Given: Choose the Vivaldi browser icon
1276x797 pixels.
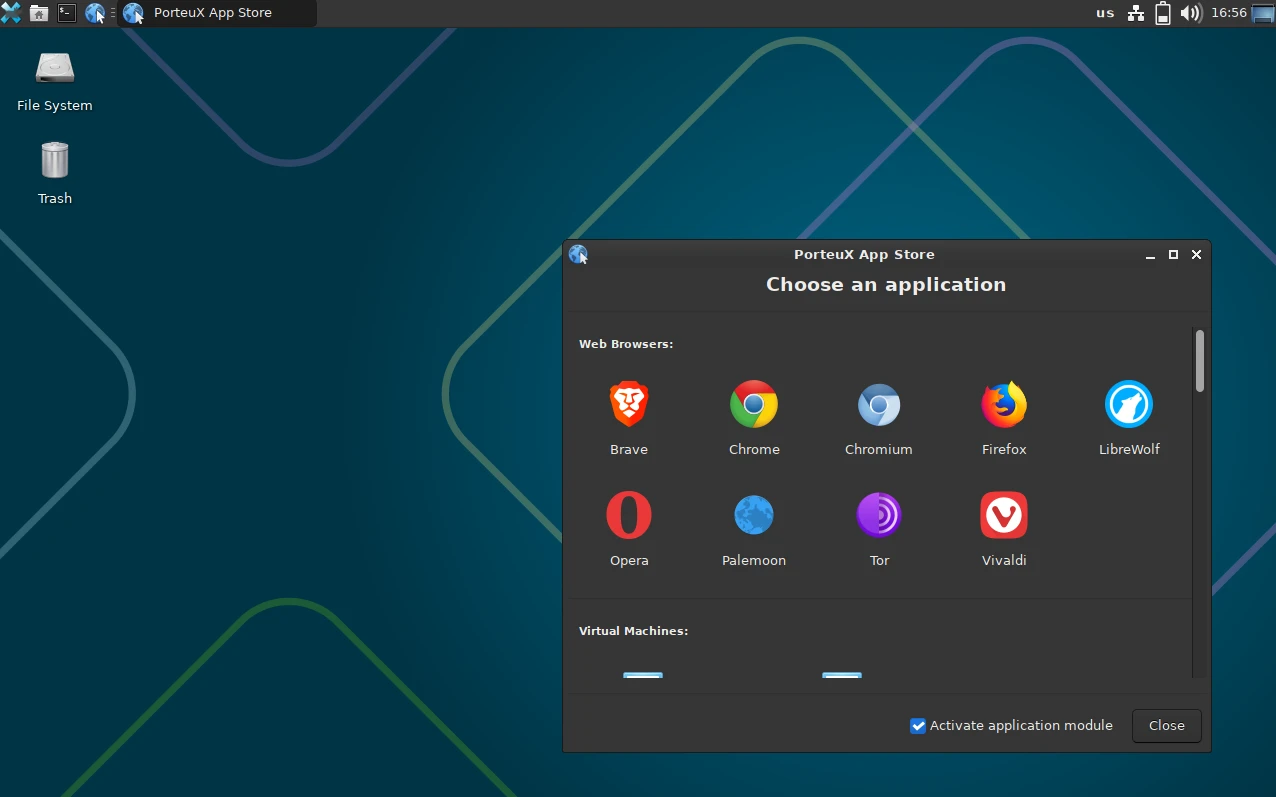Looking at the screenshot, I should point(1004,516).
